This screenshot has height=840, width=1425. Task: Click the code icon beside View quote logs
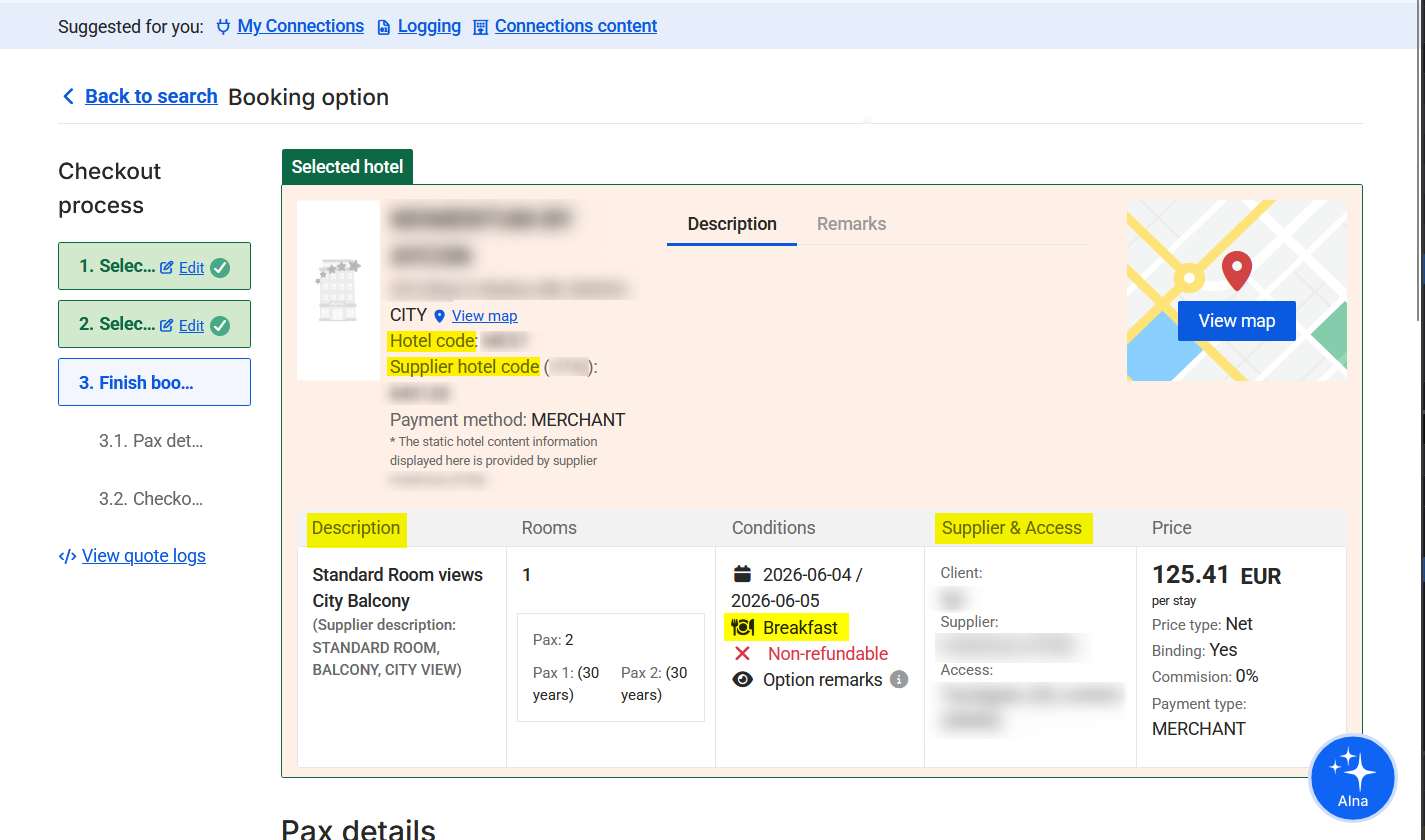click(67, 557)
